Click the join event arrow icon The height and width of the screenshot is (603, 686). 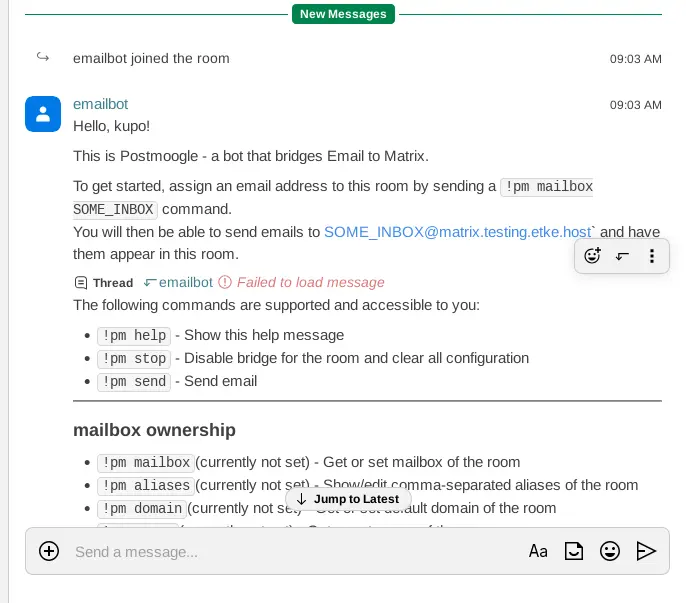[x=43, y=57]
